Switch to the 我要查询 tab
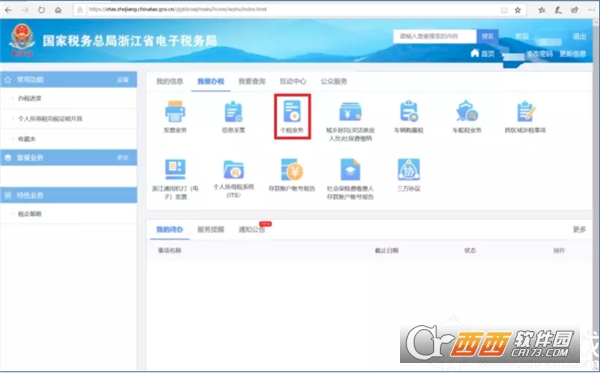Screen dimensions: 600x373 [x=252, y=81]
